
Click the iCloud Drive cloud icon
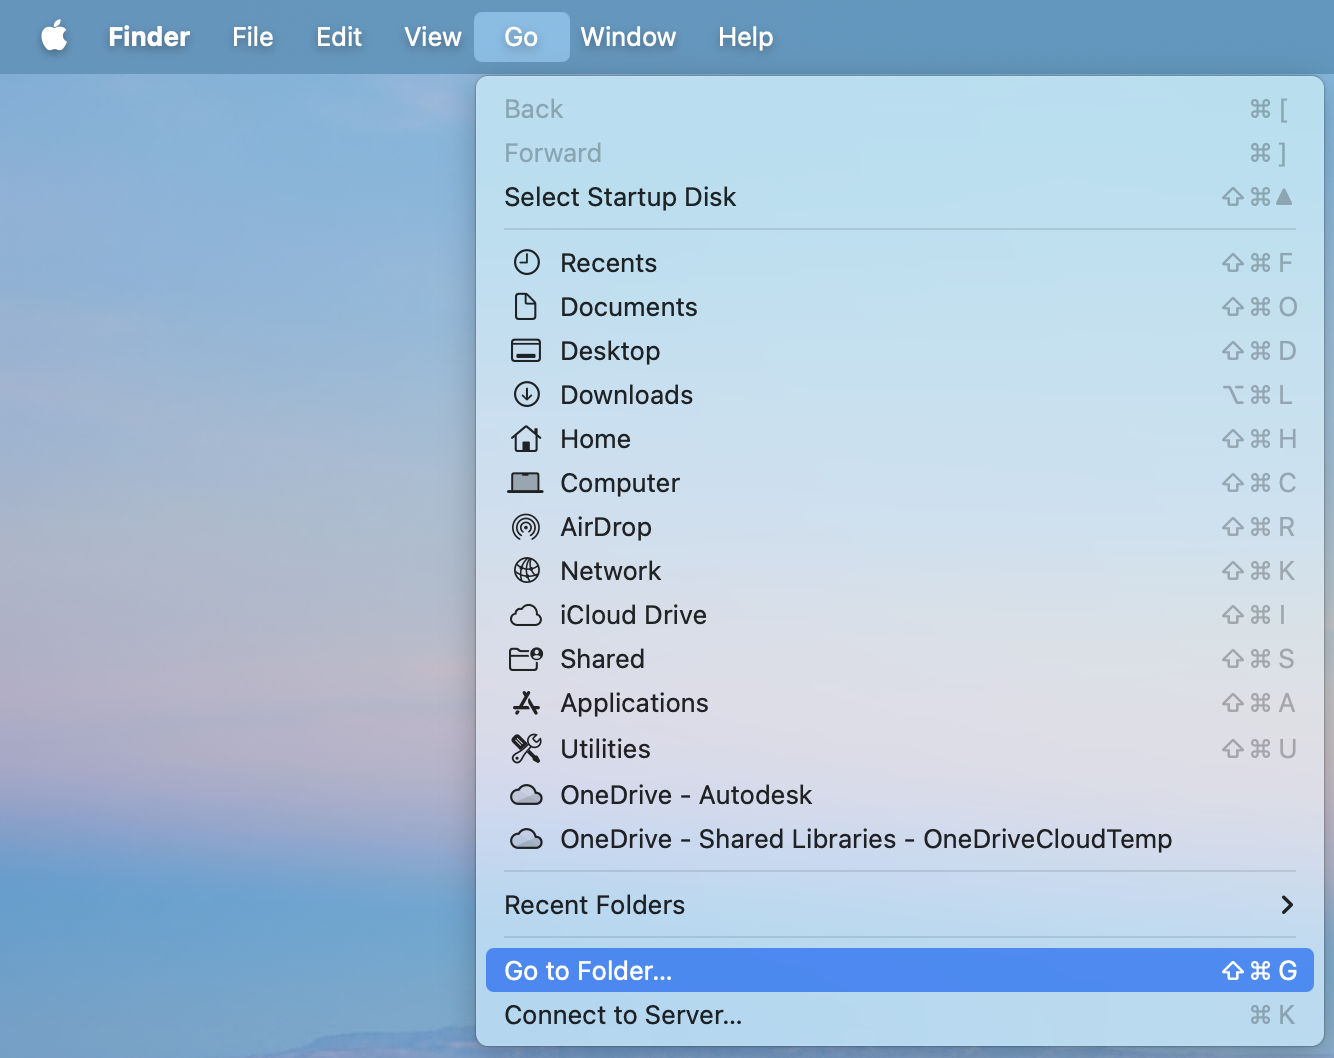(526, 615)
